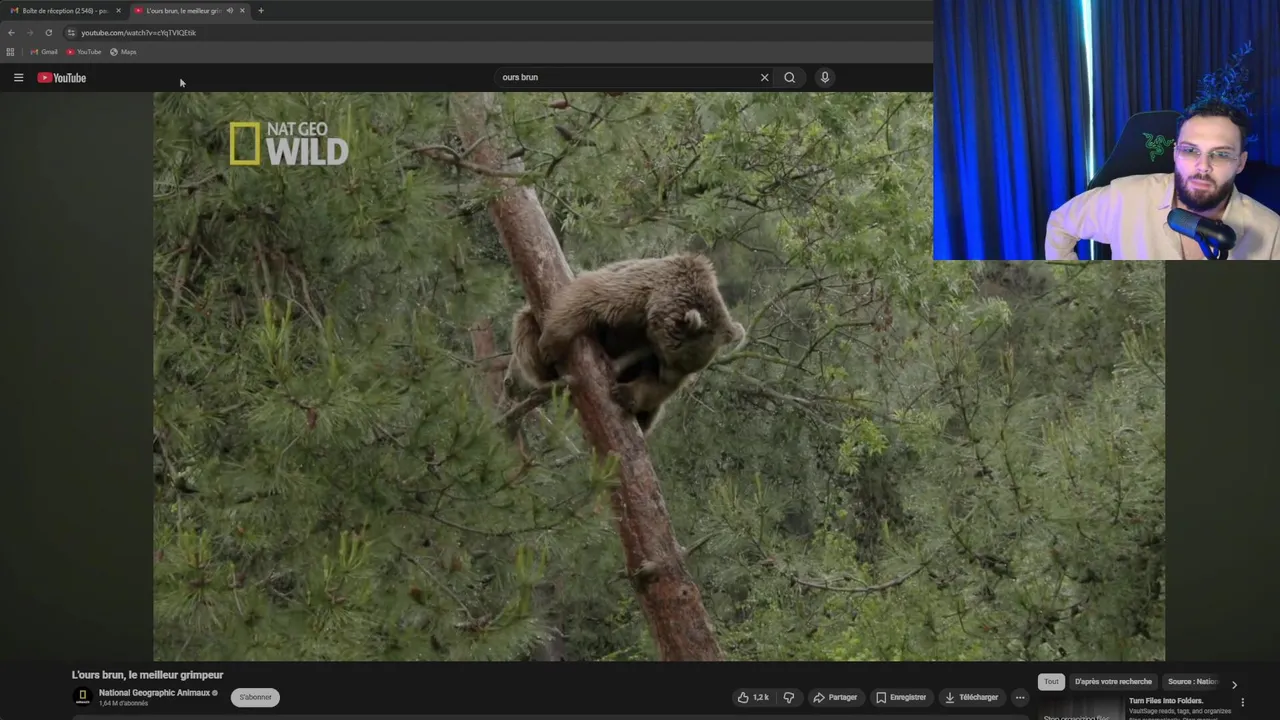
Task: Open the Maps bookmark
Action: click(x=123, y=52)
